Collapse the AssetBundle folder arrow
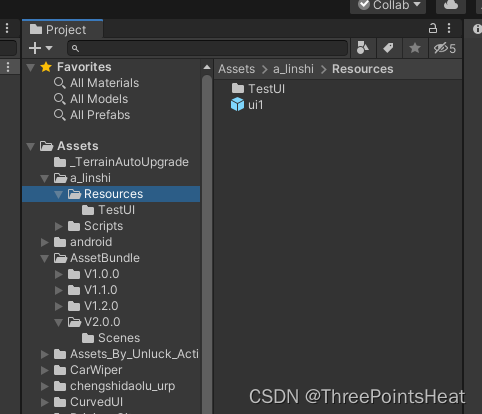This screenshot has width=482, height=414. point(45,258)
